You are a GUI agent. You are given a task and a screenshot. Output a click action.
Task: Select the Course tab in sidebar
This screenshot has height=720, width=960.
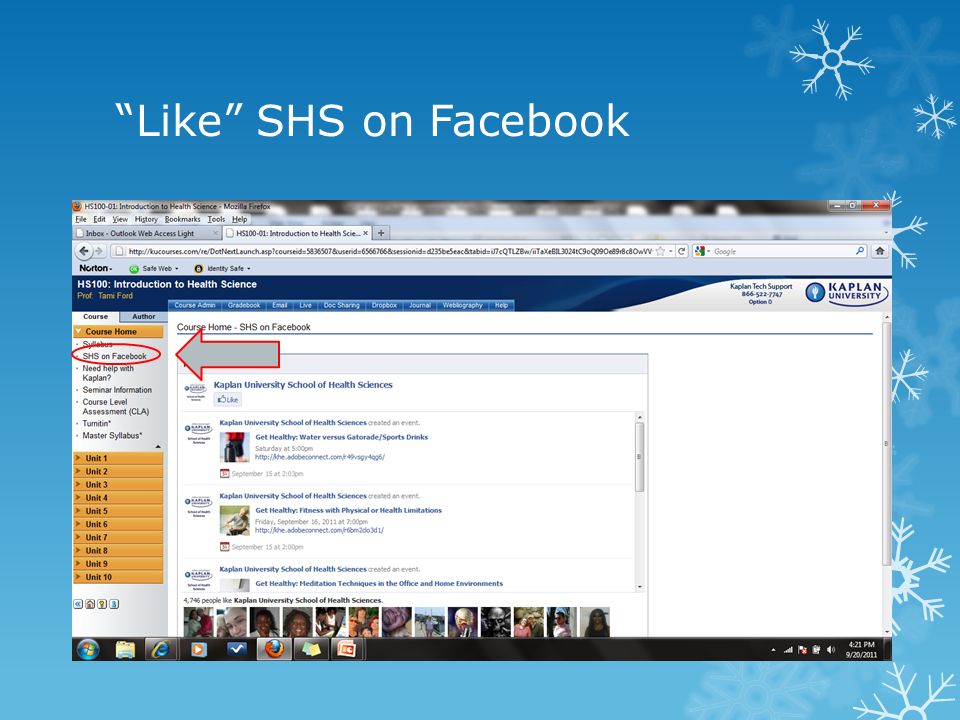[x=96, y=317]
